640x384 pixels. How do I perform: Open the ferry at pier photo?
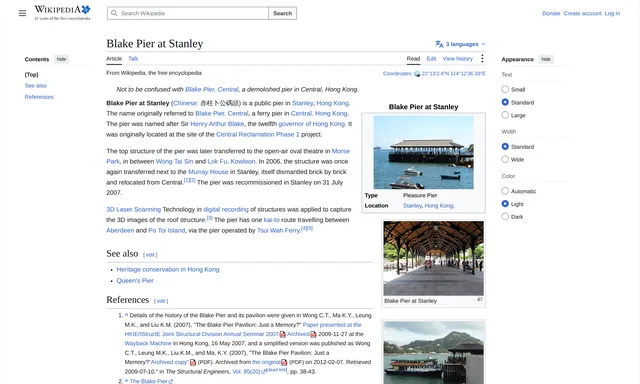point(433,352)
